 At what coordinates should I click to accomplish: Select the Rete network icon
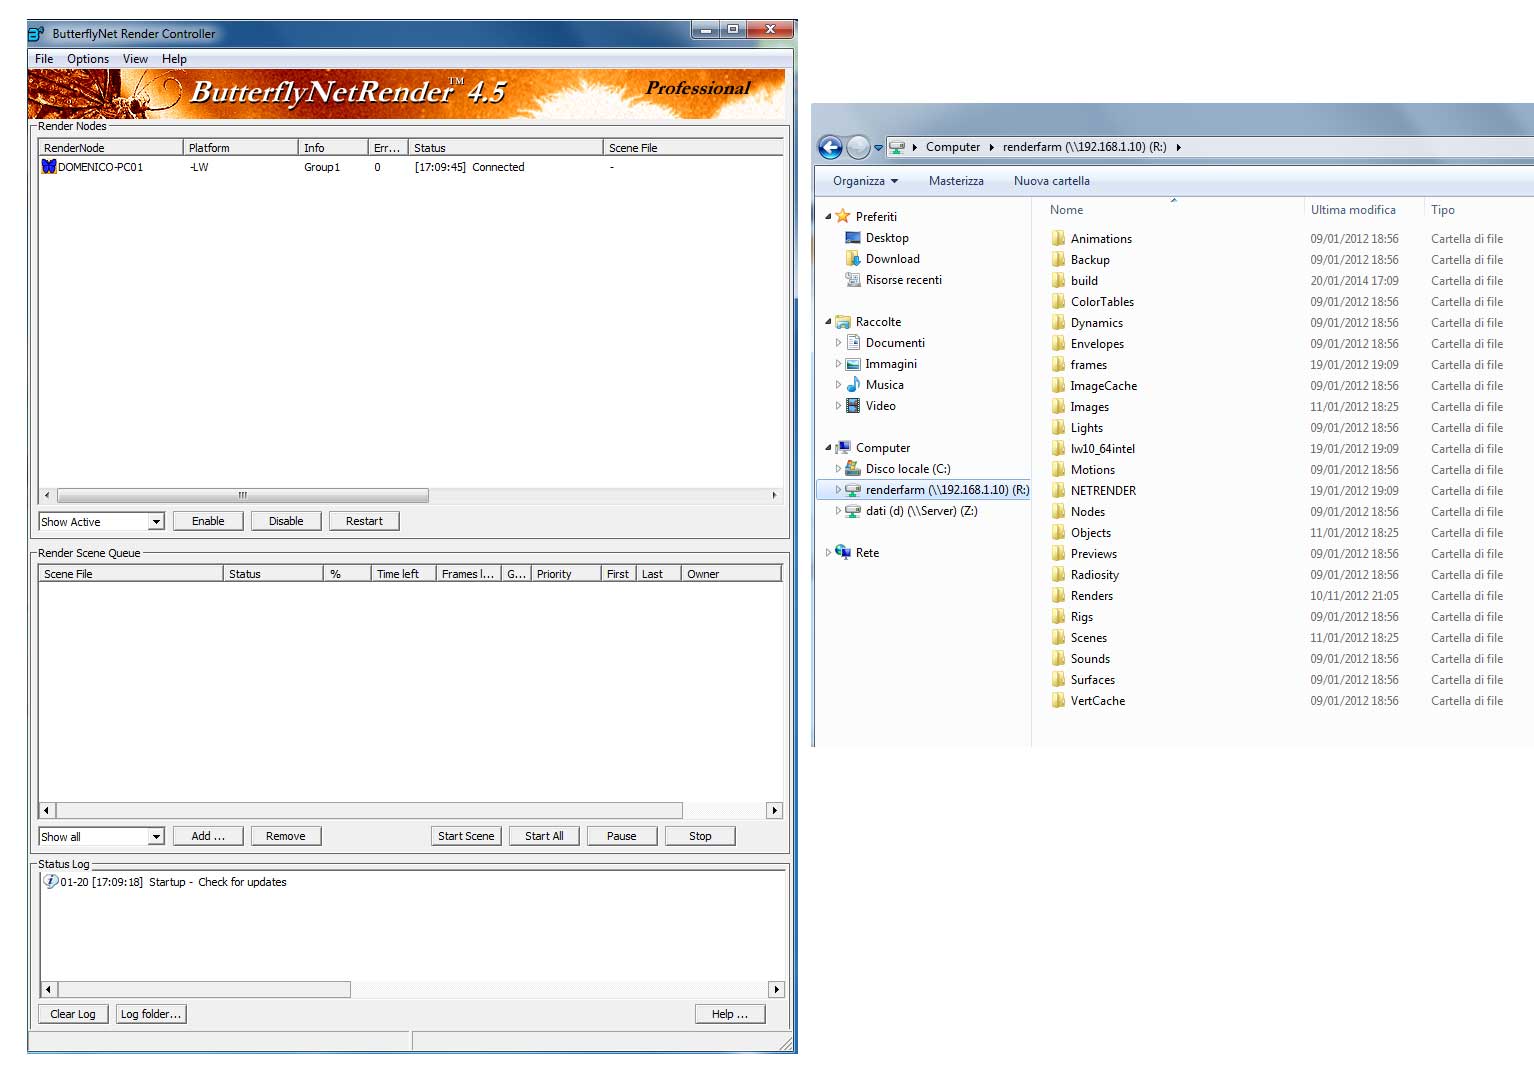tap(843, 553)
